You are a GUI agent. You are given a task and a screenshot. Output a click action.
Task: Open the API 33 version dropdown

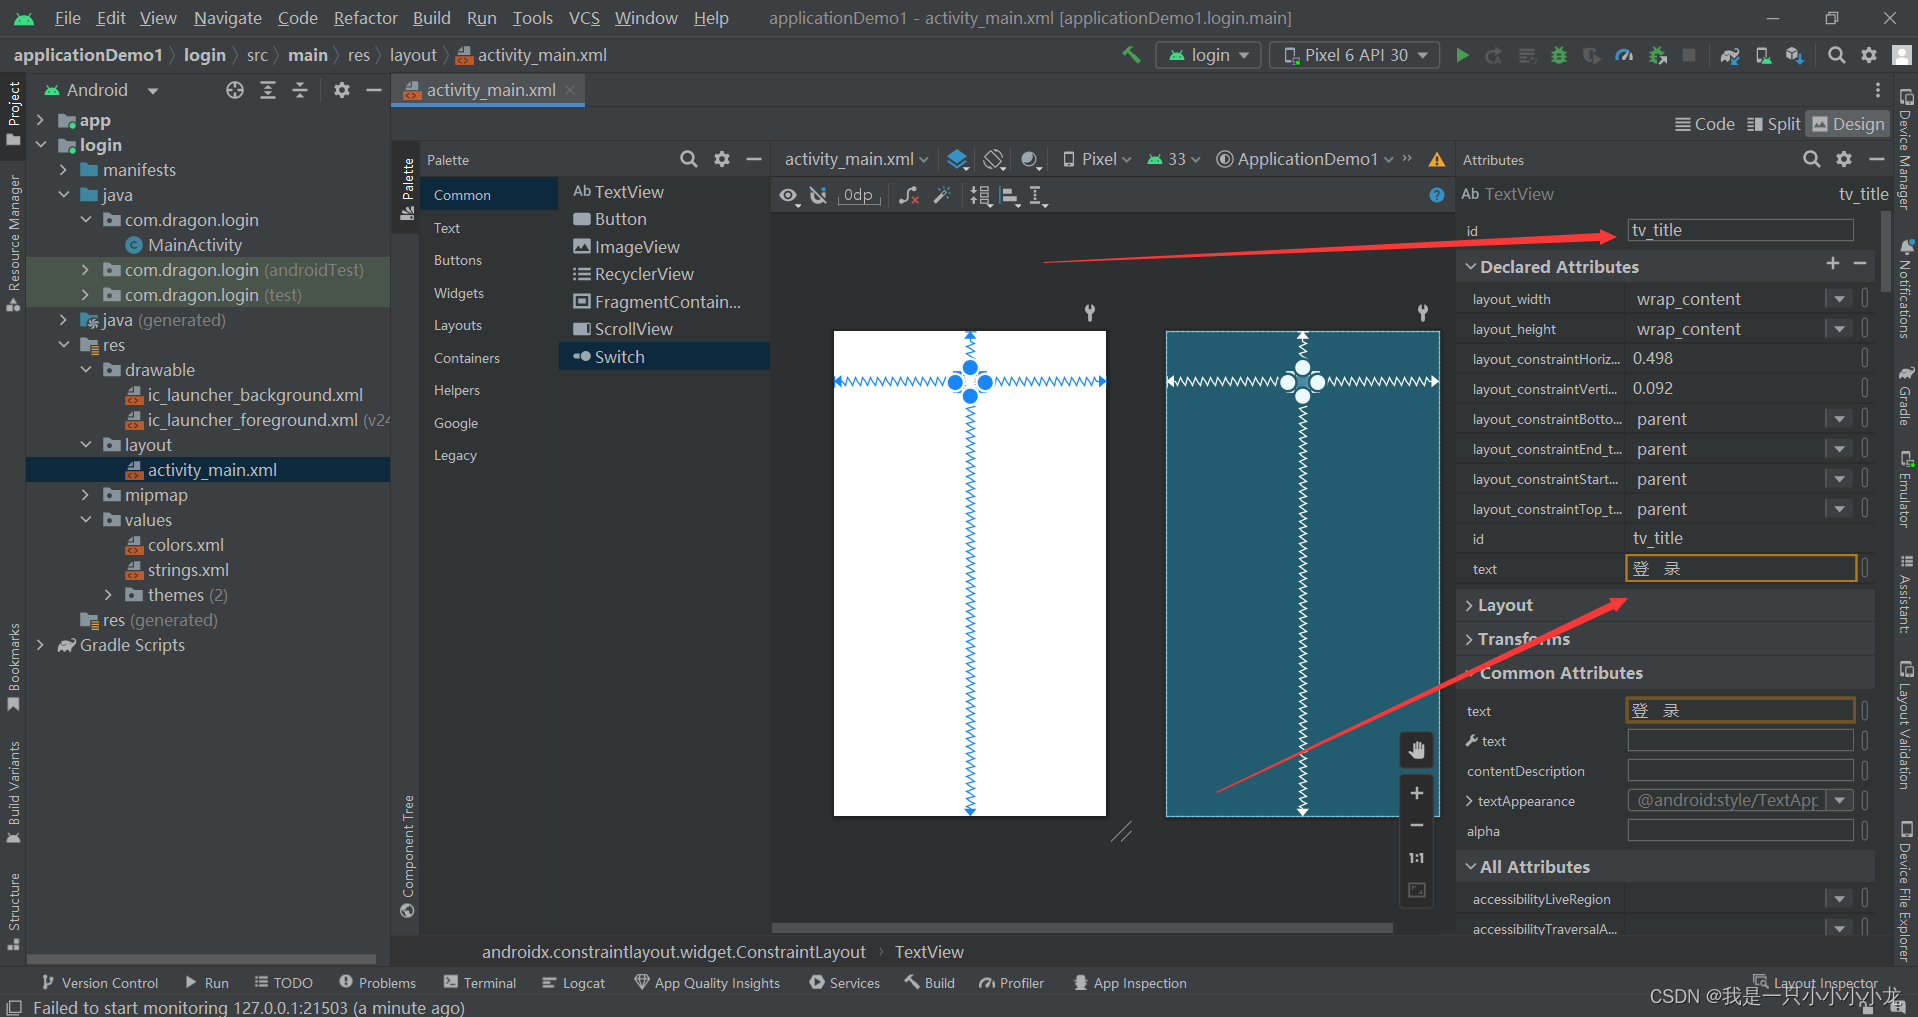pos(1173,159)
